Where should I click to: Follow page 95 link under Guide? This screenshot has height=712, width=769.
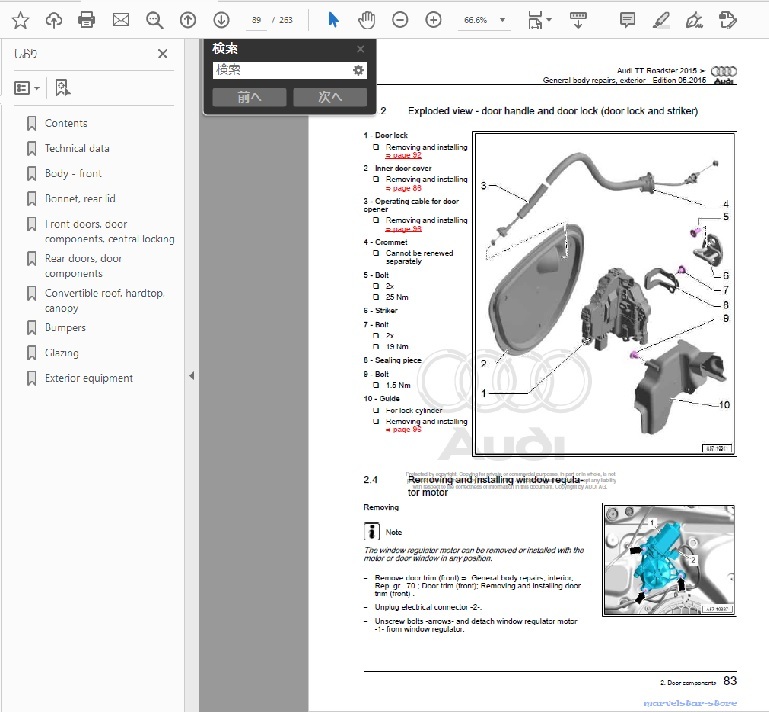click(403, 430)
